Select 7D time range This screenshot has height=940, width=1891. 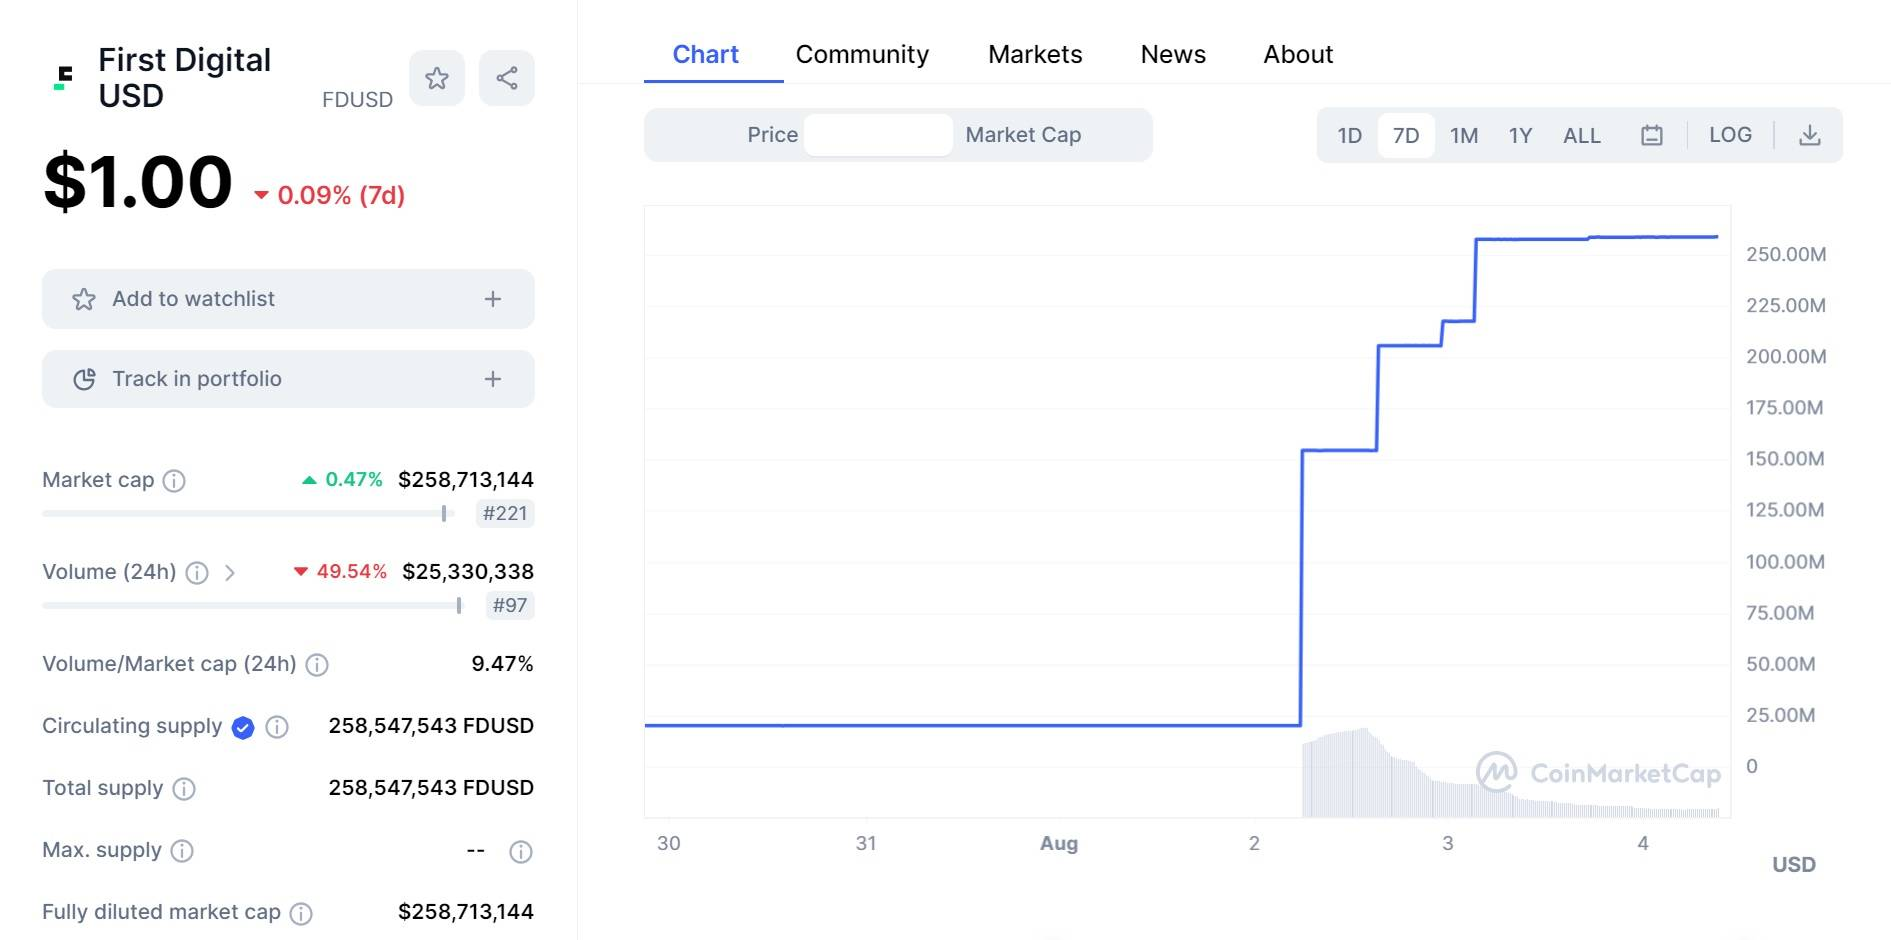coord(1406,135)
